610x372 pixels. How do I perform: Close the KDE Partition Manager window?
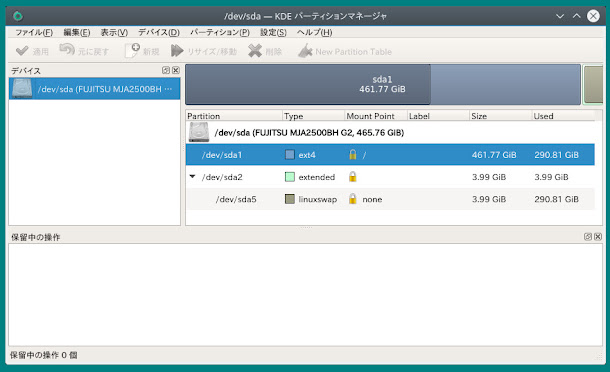pos(593,16)
